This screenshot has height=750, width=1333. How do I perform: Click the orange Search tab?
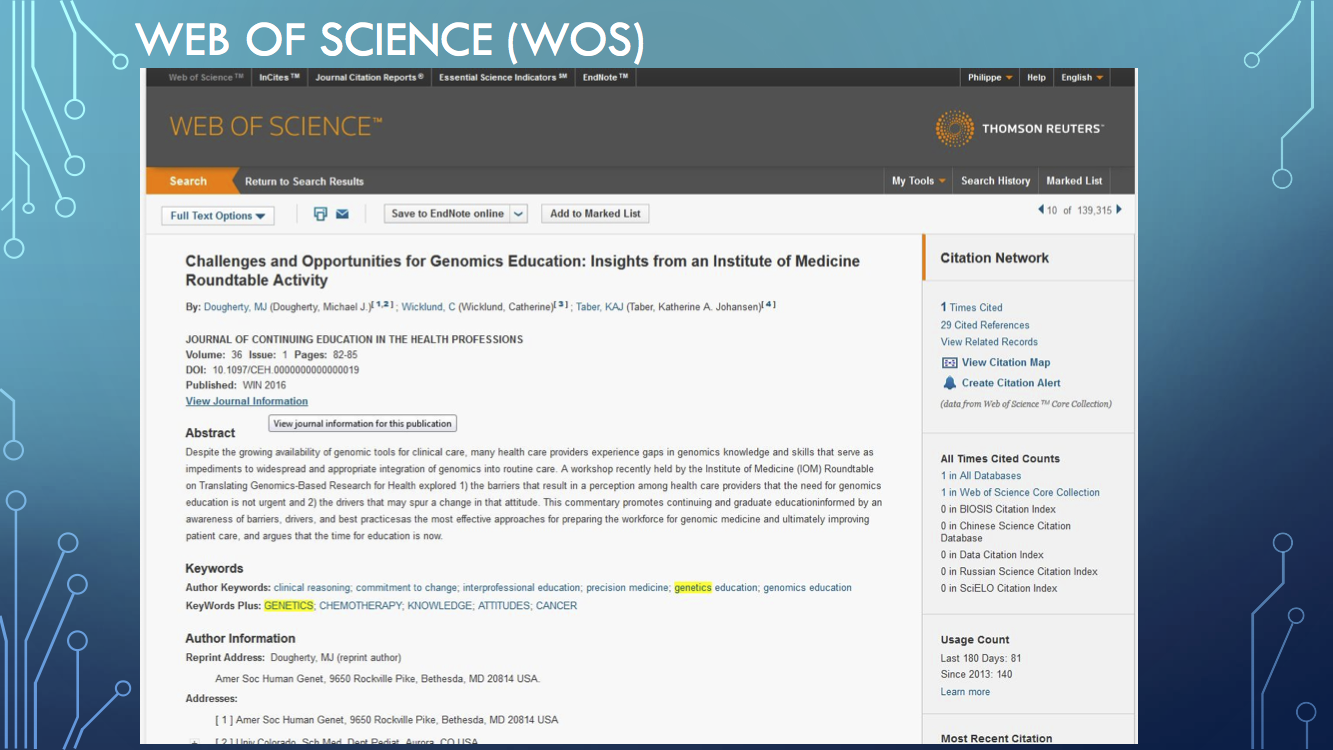[188, 181]
